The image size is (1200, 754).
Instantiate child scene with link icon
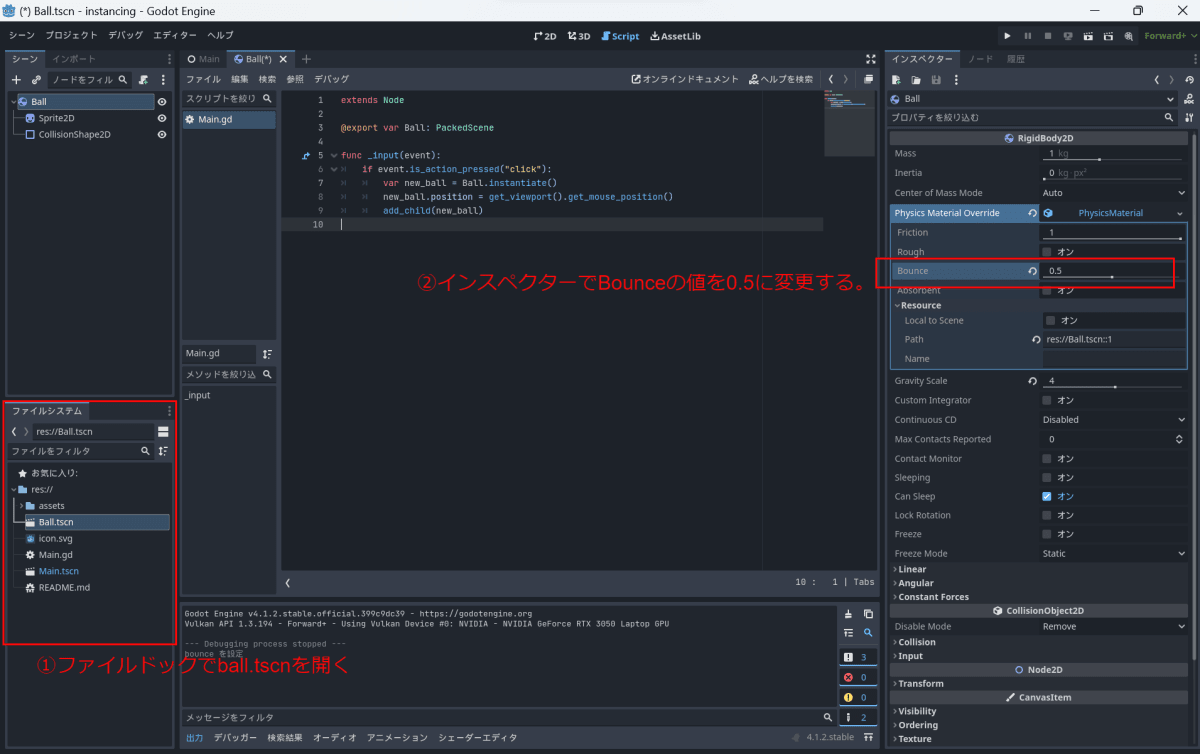[36, 79]
